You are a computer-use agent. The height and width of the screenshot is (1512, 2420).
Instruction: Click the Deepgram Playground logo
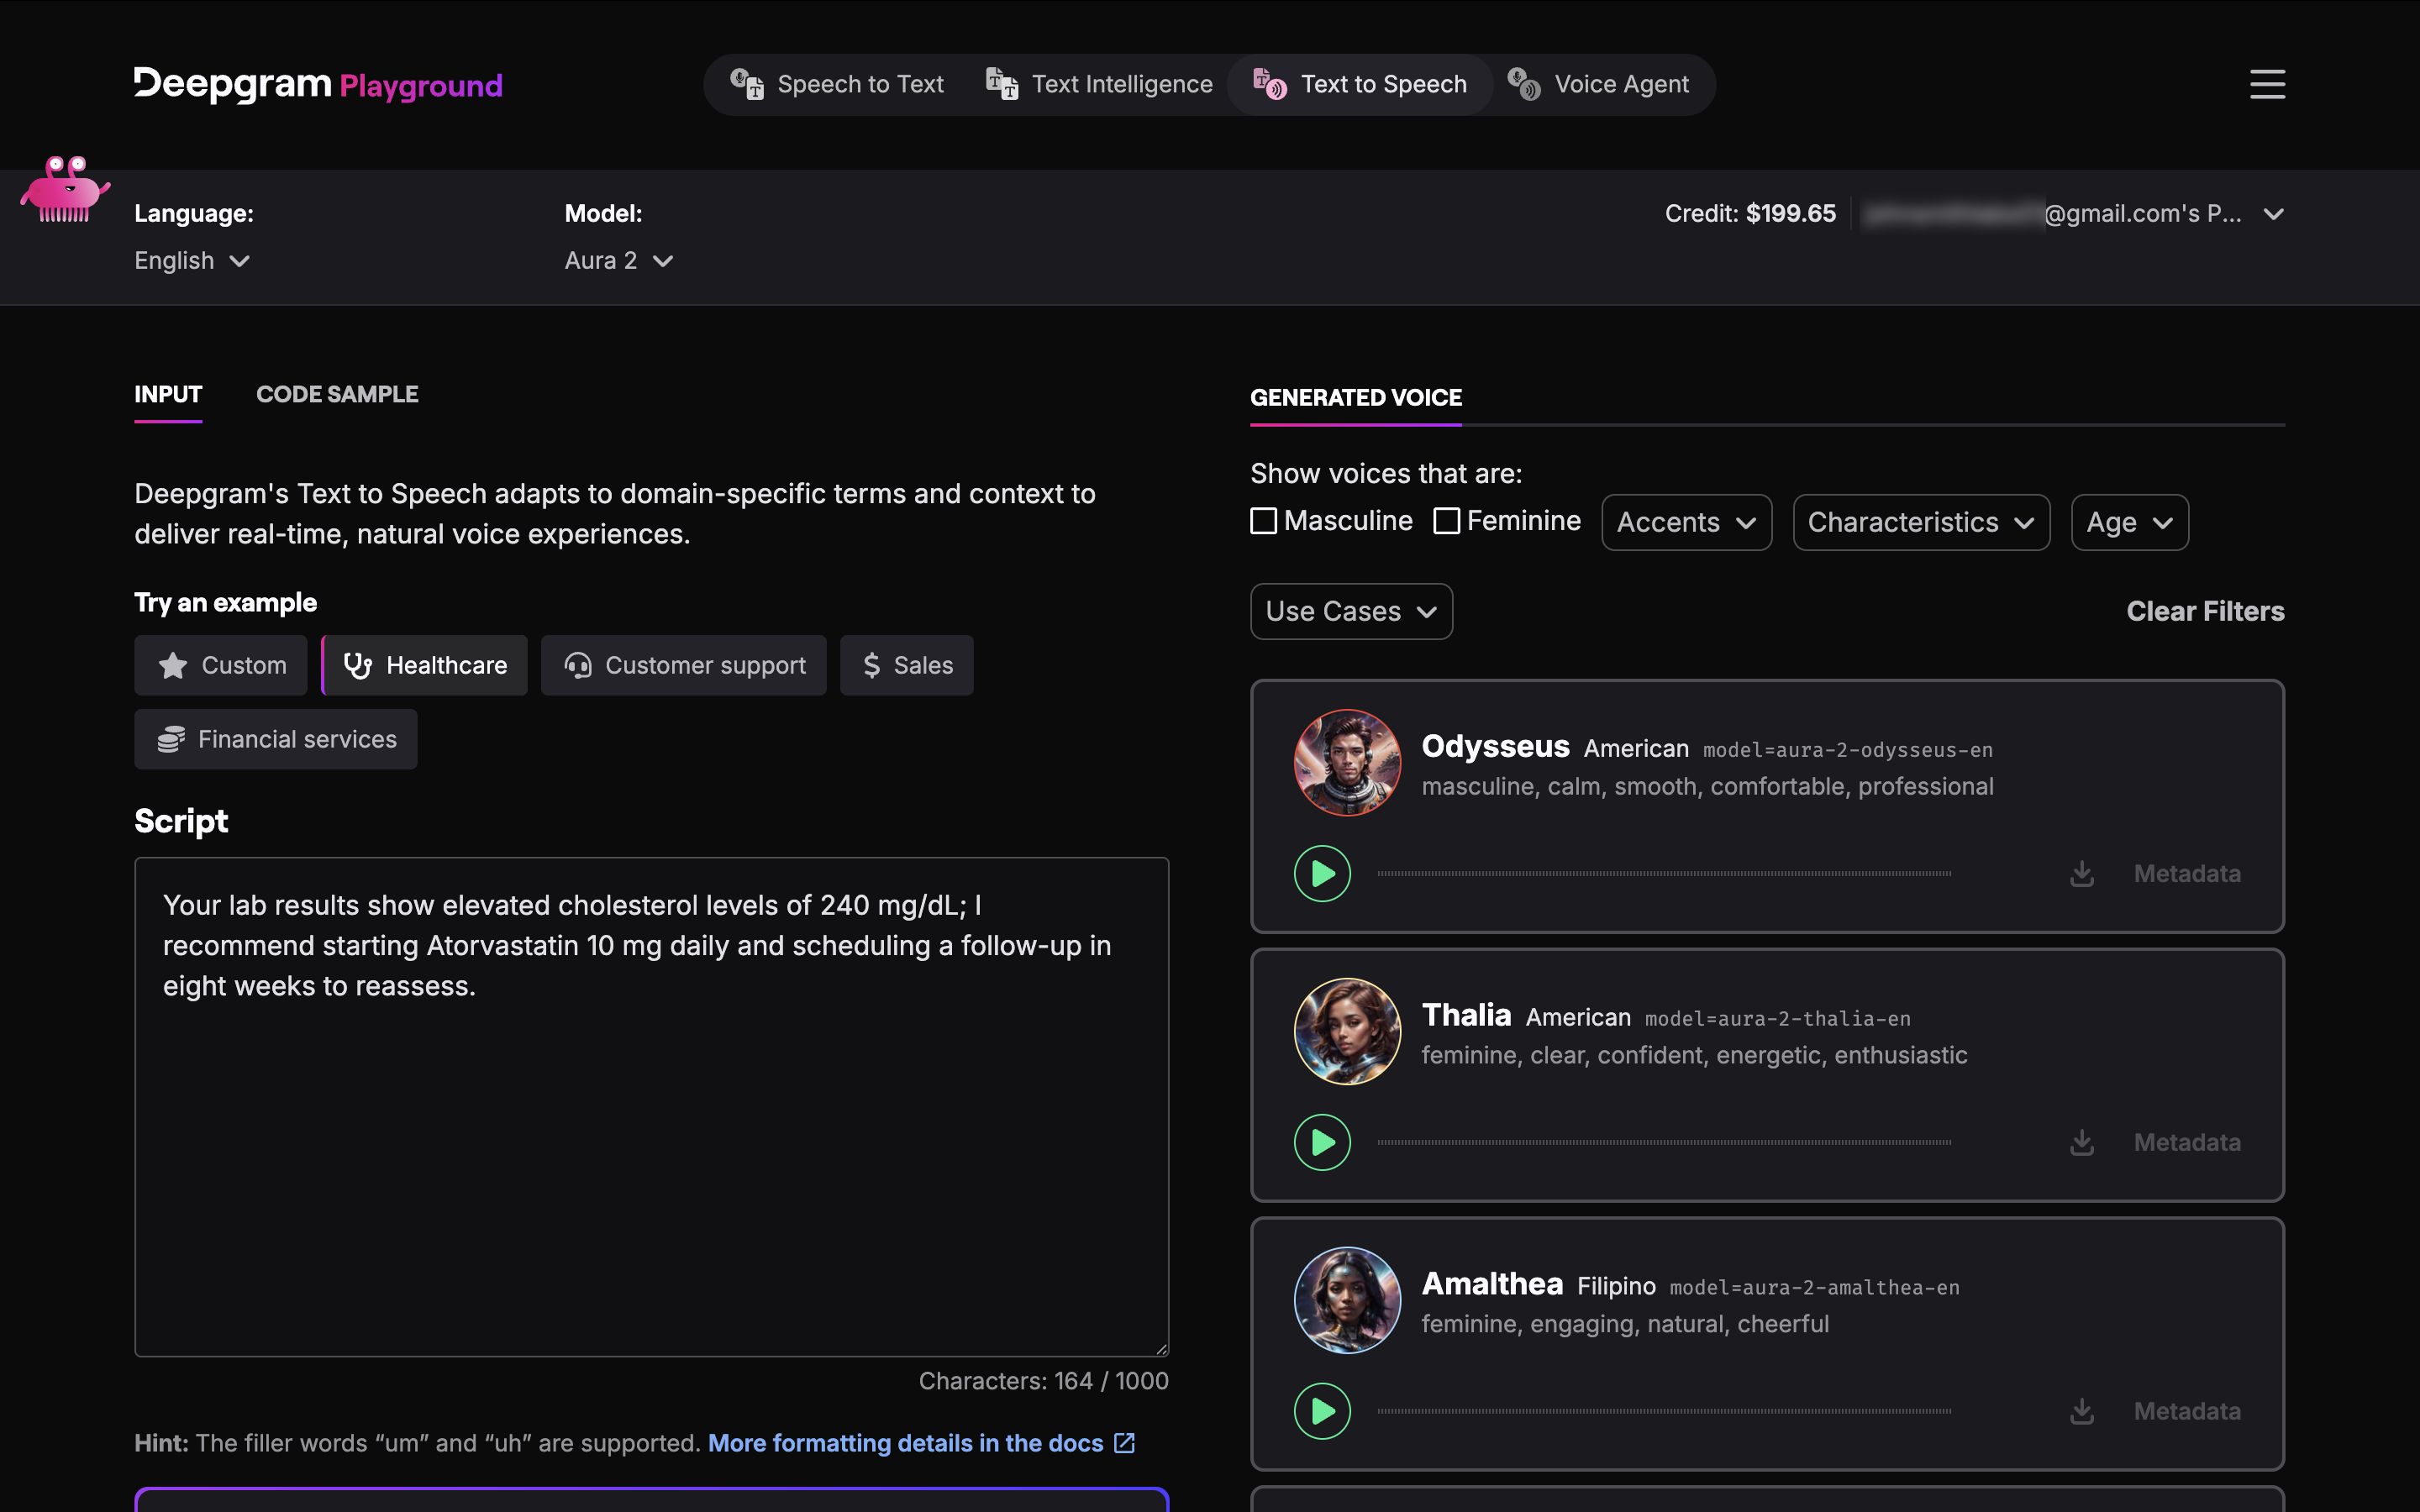(318, 85)
